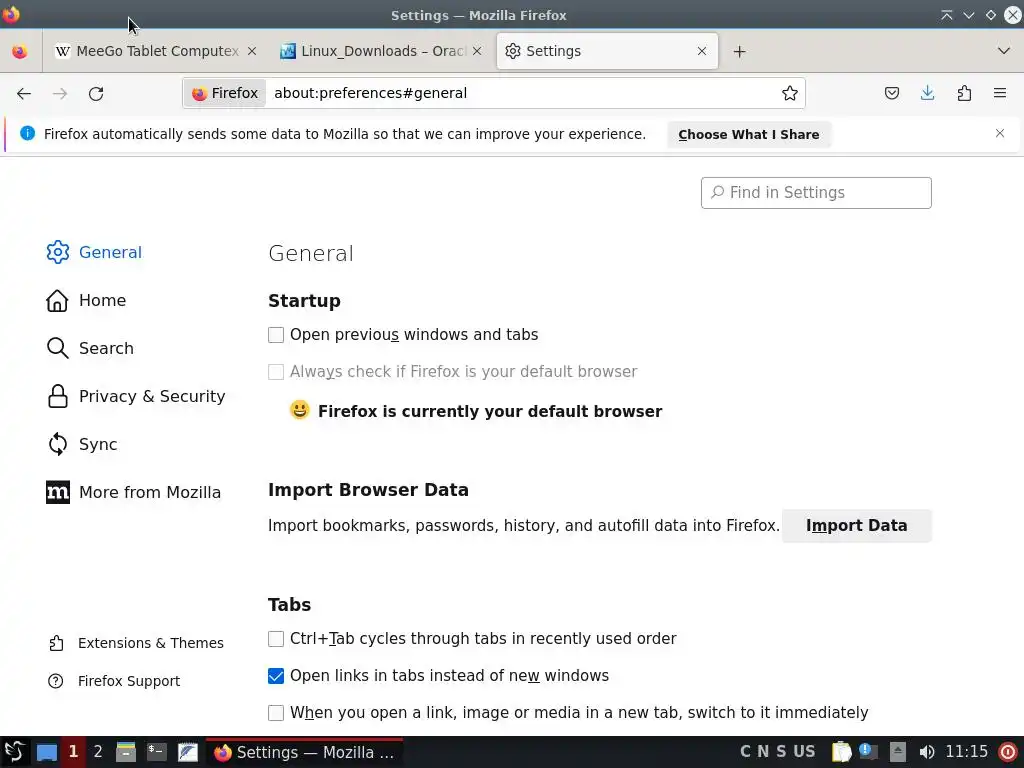1024x768 pixels.
Task: Mute system volume from the taskbar
Action: 927,752
